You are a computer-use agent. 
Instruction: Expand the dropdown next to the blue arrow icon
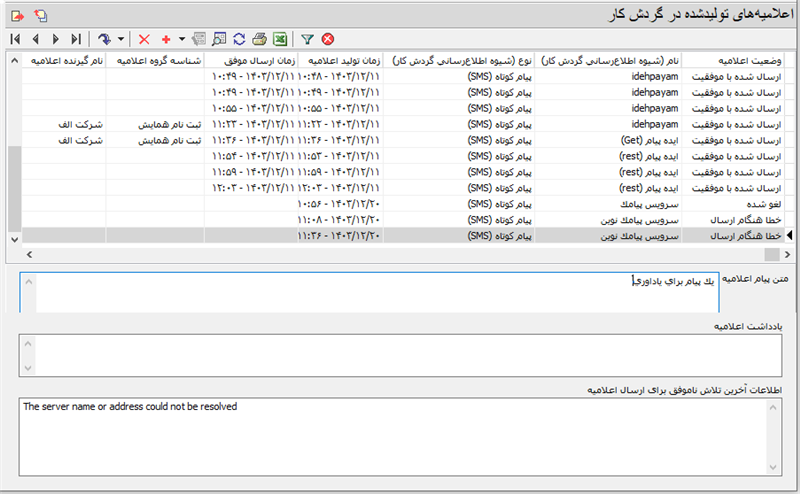pyautogui.click(x=121, y=39)
